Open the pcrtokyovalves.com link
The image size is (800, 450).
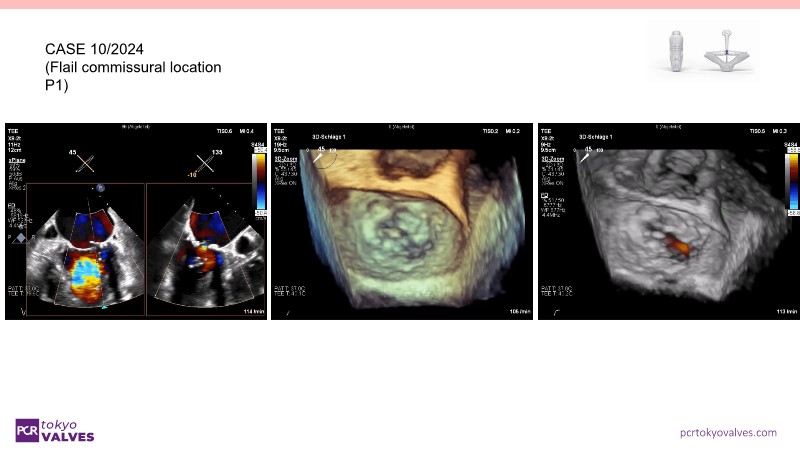[727, 432]
